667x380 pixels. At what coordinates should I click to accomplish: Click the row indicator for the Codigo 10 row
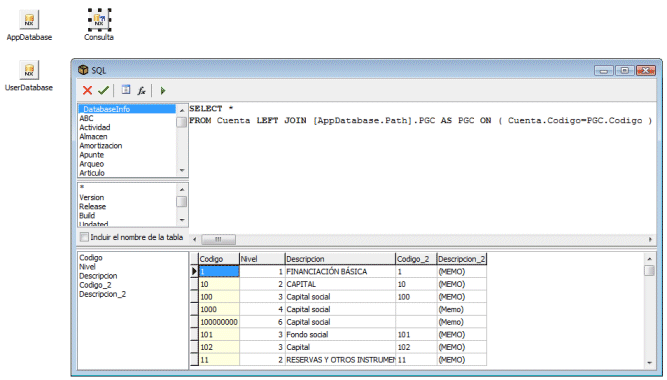tap(194, 284)
